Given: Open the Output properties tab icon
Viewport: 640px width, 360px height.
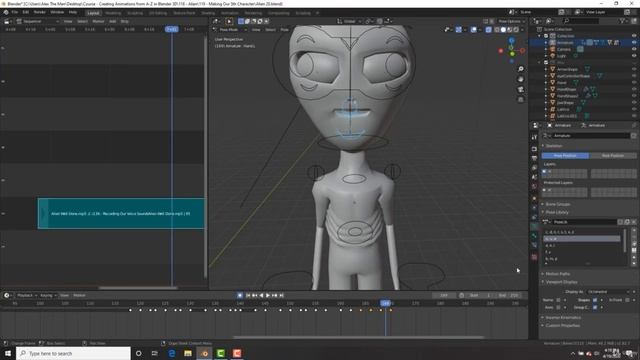Looking at the screenshot, I should (x=534, y=158).
